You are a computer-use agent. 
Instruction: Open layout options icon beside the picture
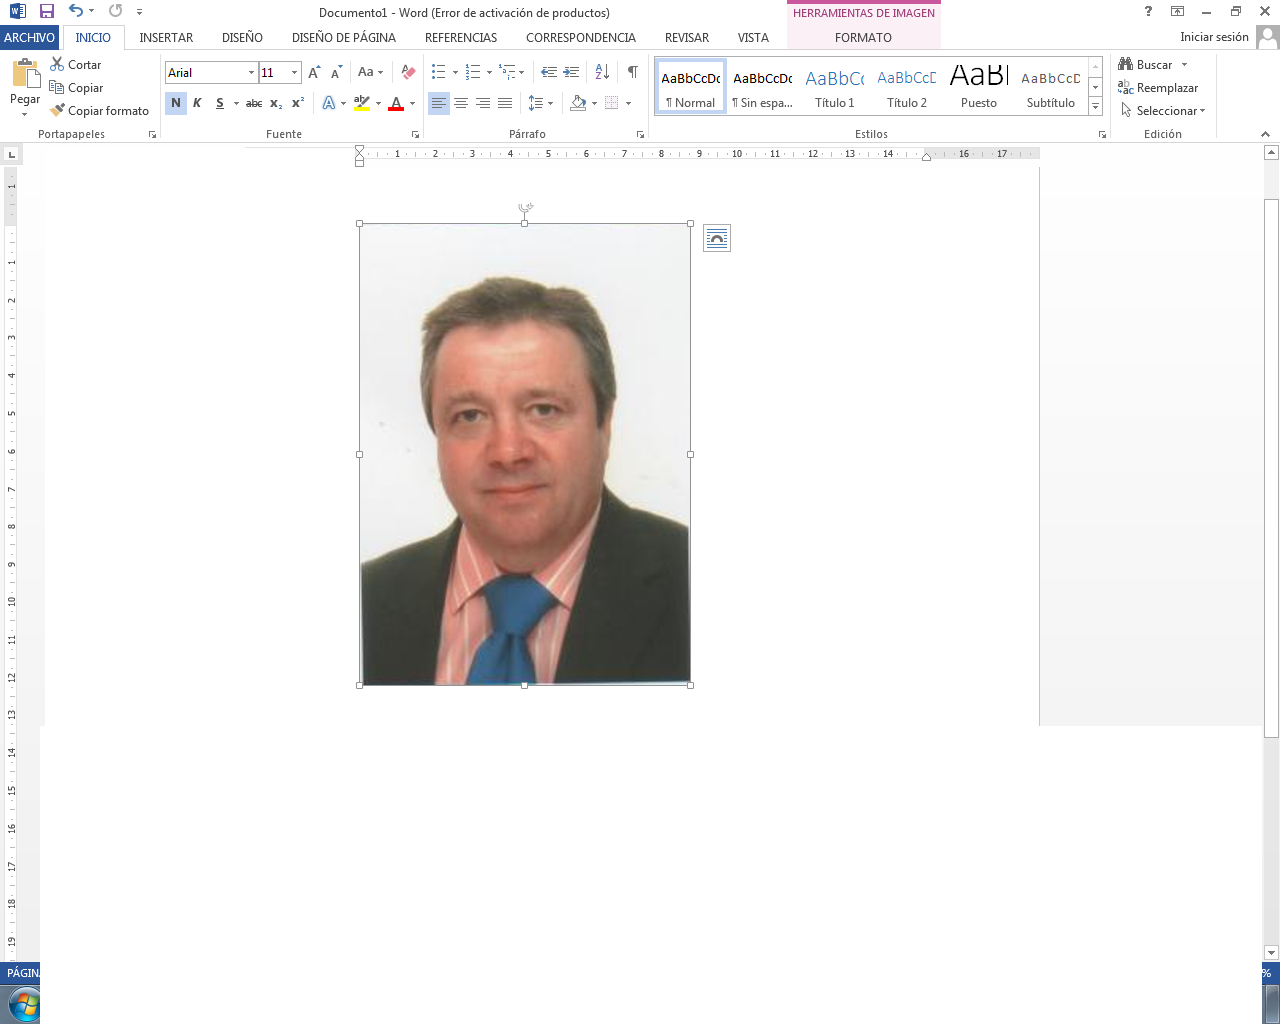point(717,238)
